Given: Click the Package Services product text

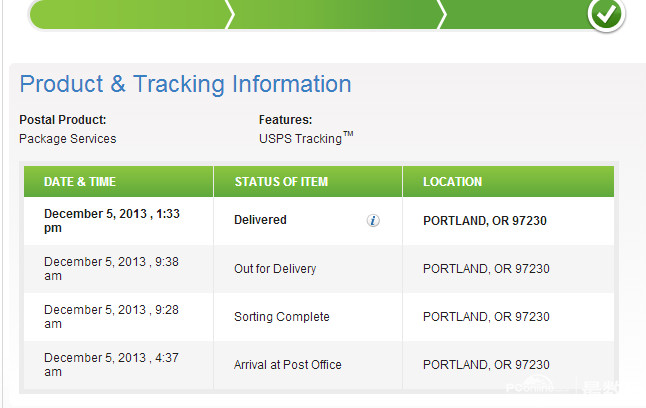Looking at the screenshot, I should [68, 138].
